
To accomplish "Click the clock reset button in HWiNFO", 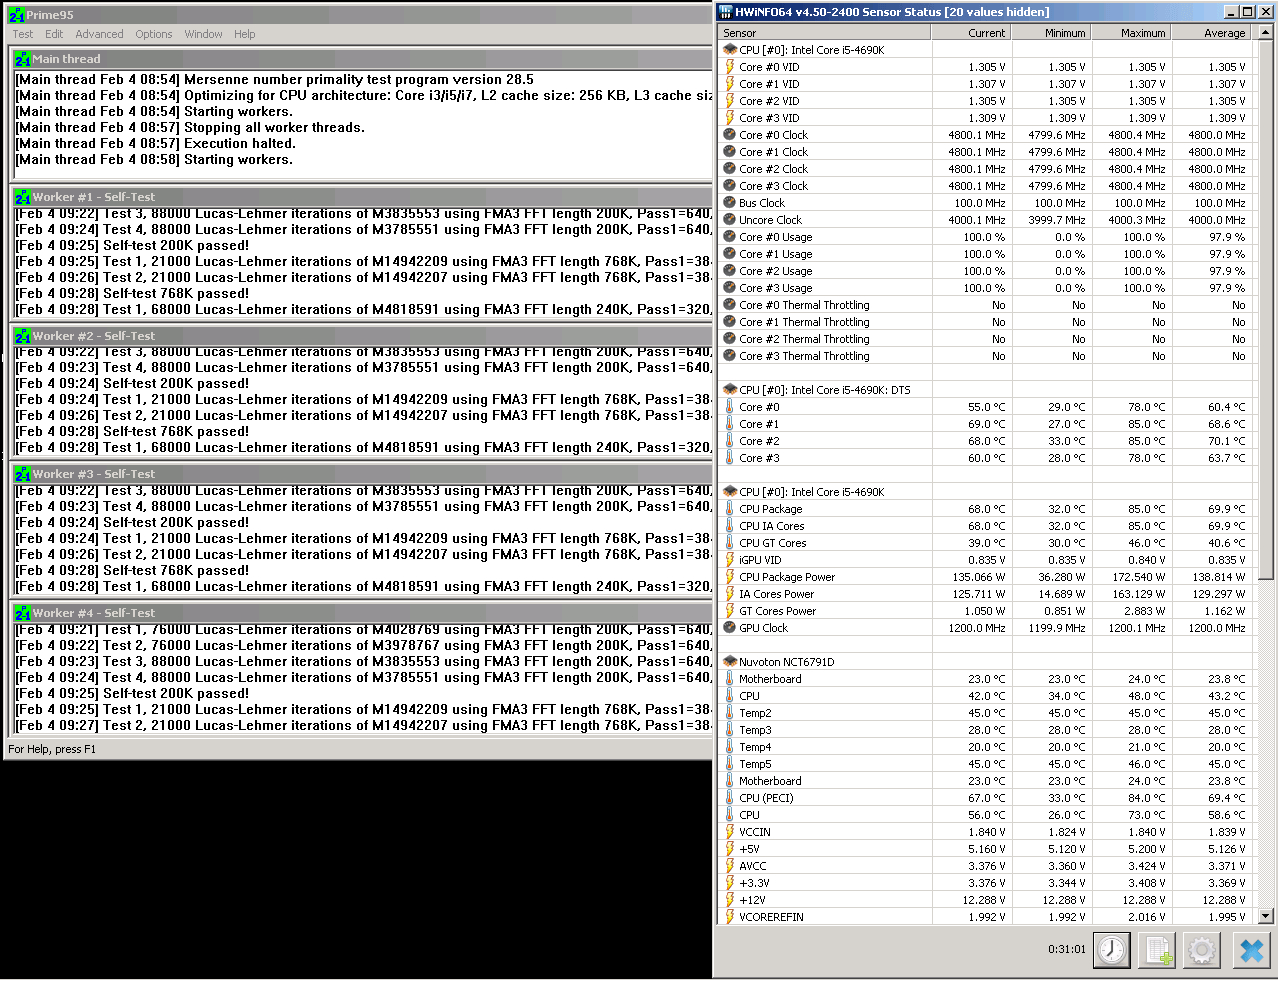I will pyautogui.click(x=1112, y=949).
